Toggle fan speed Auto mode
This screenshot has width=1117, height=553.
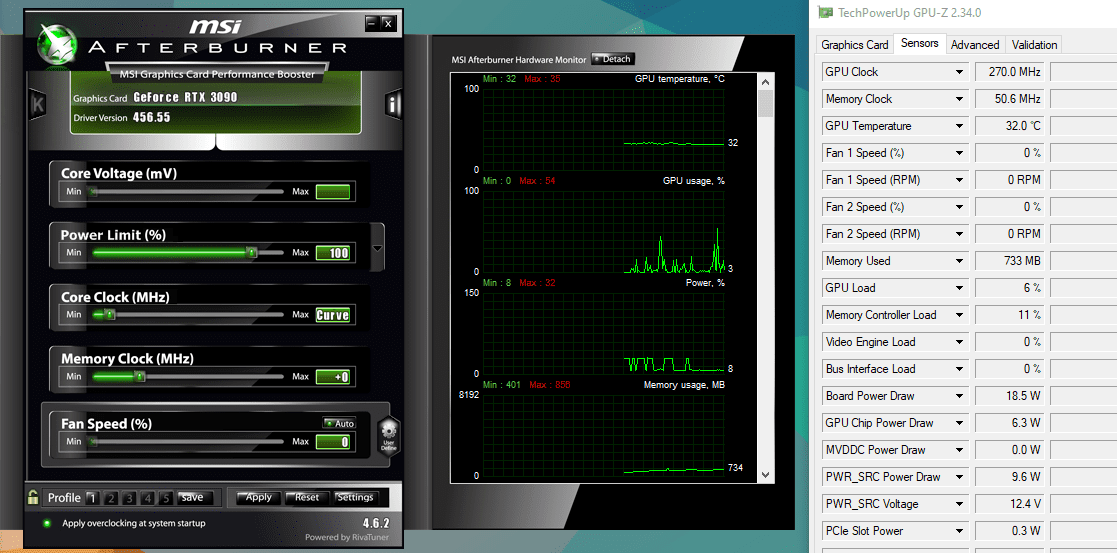click(339, 423)
